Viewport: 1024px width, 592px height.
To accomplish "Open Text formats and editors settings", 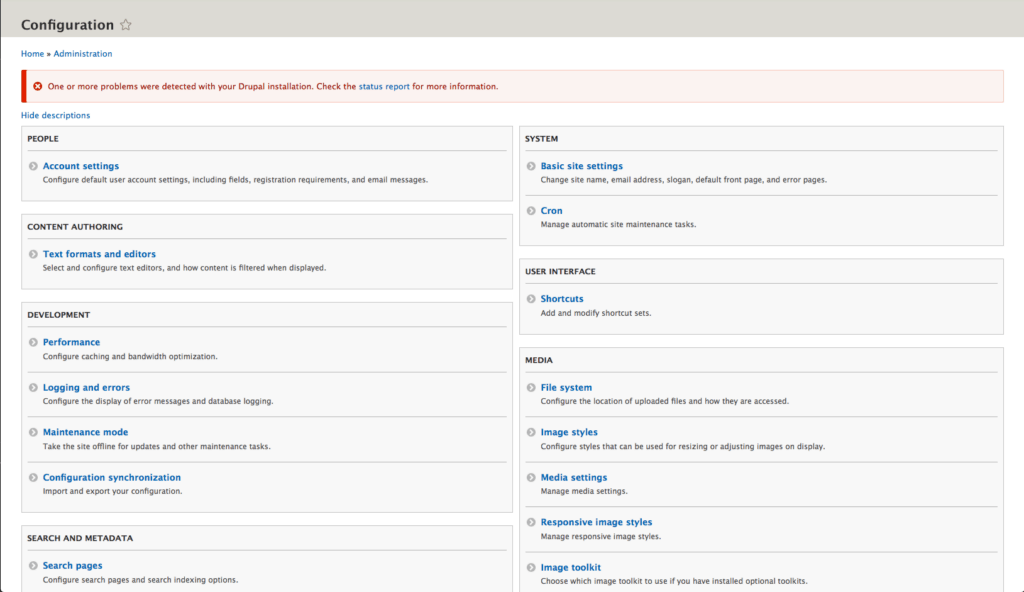I will coord(99,253).
